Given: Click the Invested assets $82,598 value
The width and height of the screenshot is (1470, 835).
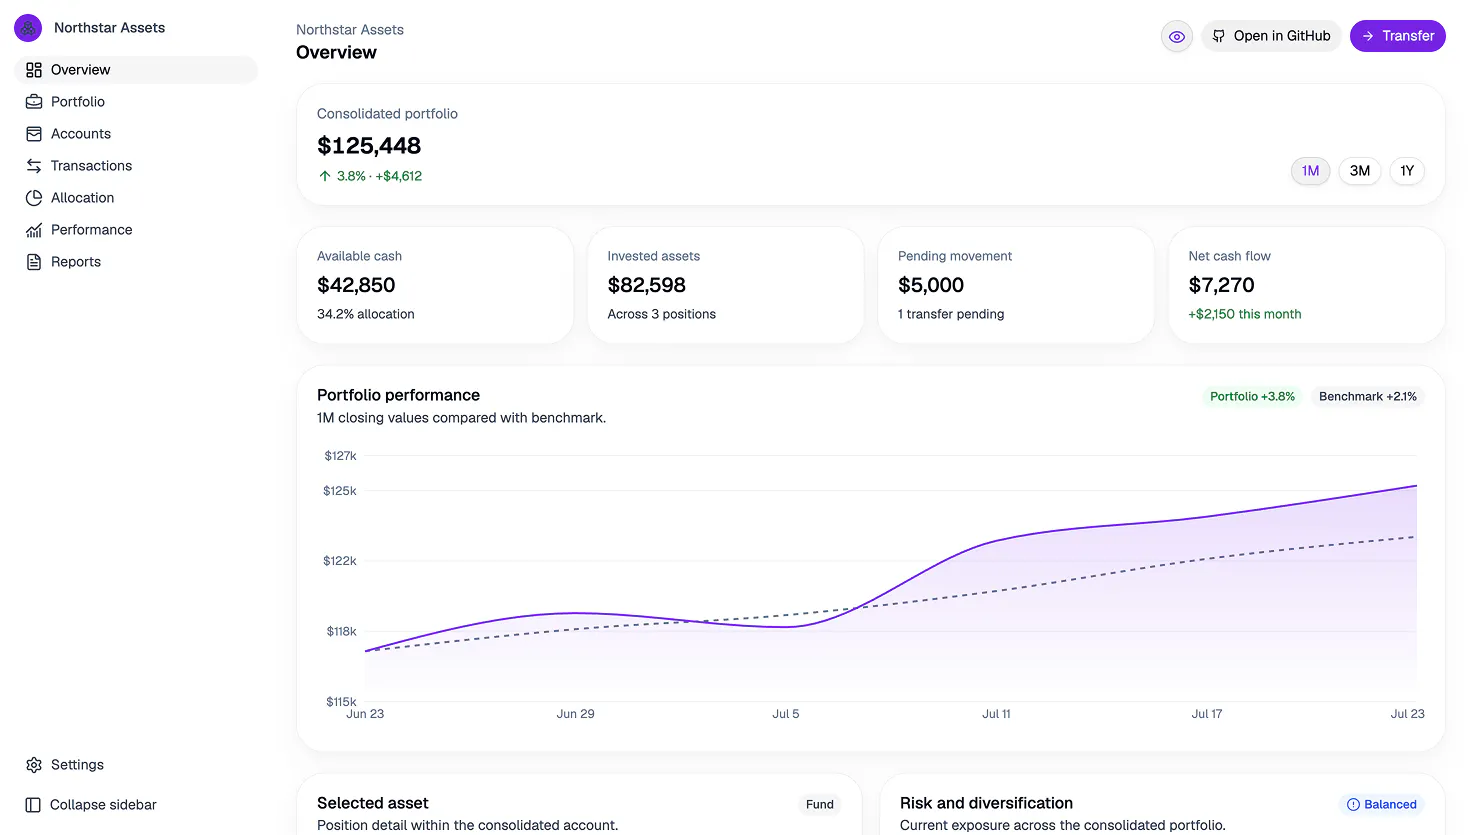Looking at the screenshot, I should tap(647, 285).
